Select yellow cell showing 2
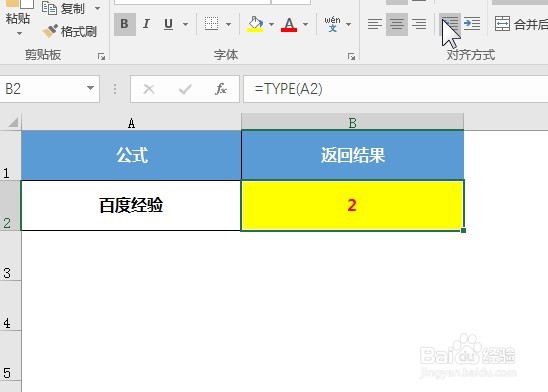This screenshot has height=392, width=548. (353, 205)
